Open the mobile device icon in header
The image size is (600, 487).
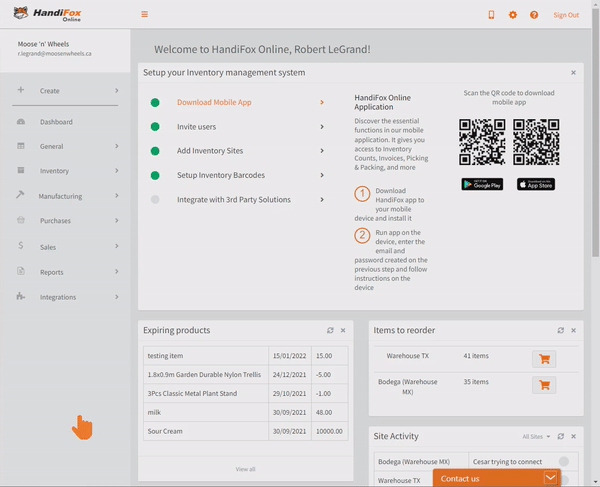491,15
